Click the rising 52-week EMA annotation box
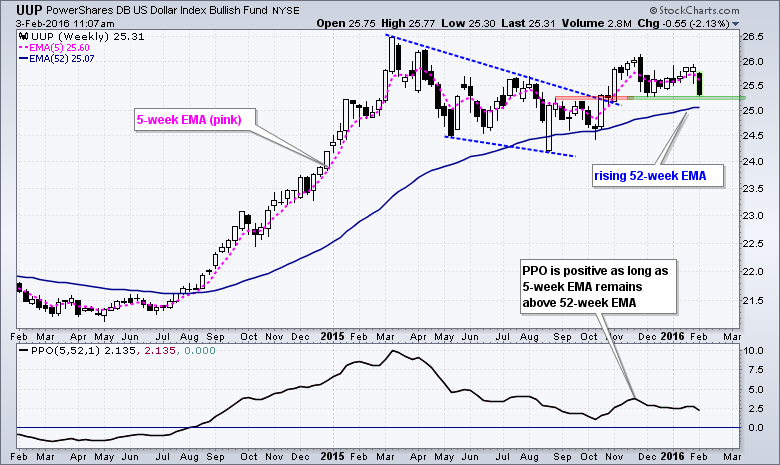This screenshot has width=780, height=465. point(657,176)
